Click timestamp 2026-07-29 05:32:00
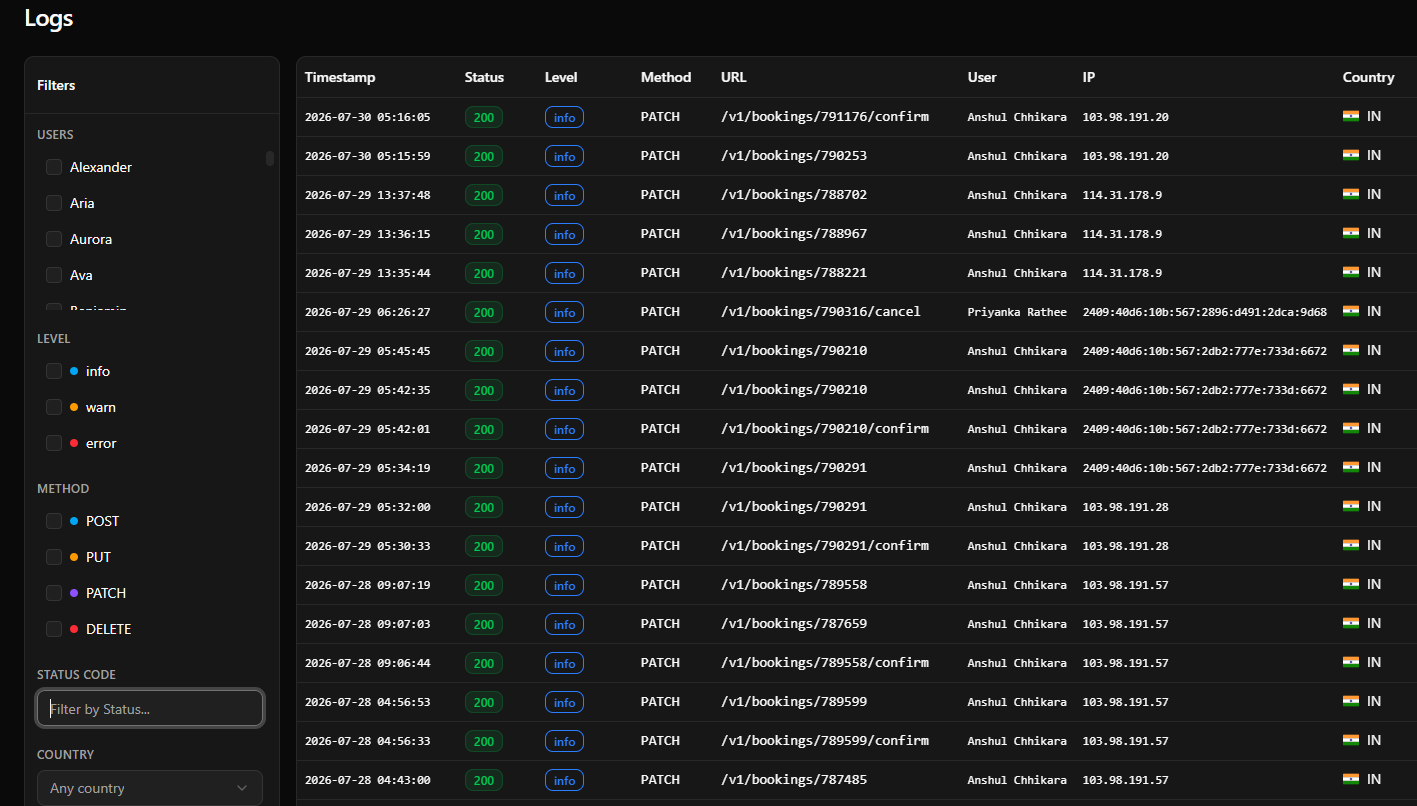Image resolution: width=1417 pixels, height=806 pixels. point(368,507)
